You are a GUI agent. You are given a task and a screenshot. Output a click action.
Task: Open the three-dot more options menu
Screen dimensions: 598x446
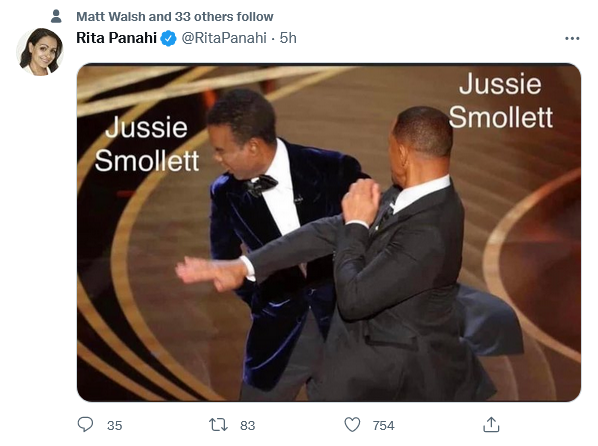click(x=572, y=38)
